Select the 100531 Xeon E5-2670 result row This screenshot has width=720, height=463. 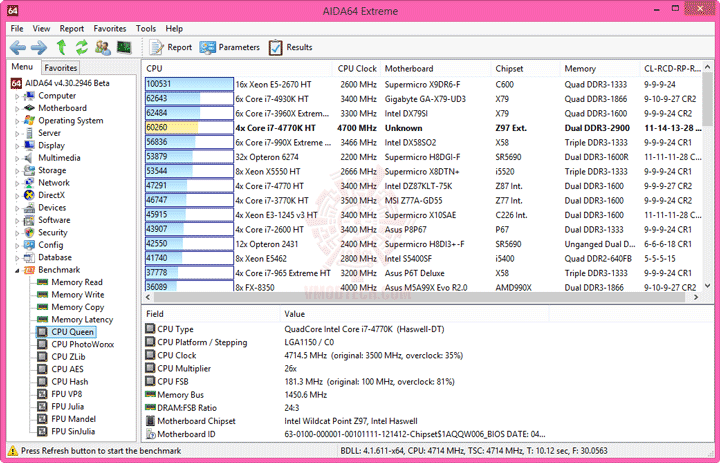pyautogui.click(x=423, y=85)
